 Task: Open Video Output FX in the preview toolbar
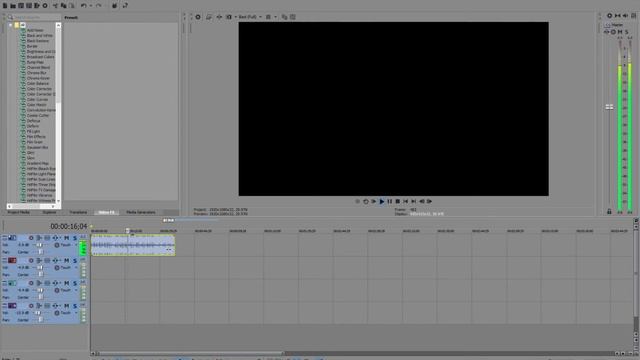tap(219, 17)
